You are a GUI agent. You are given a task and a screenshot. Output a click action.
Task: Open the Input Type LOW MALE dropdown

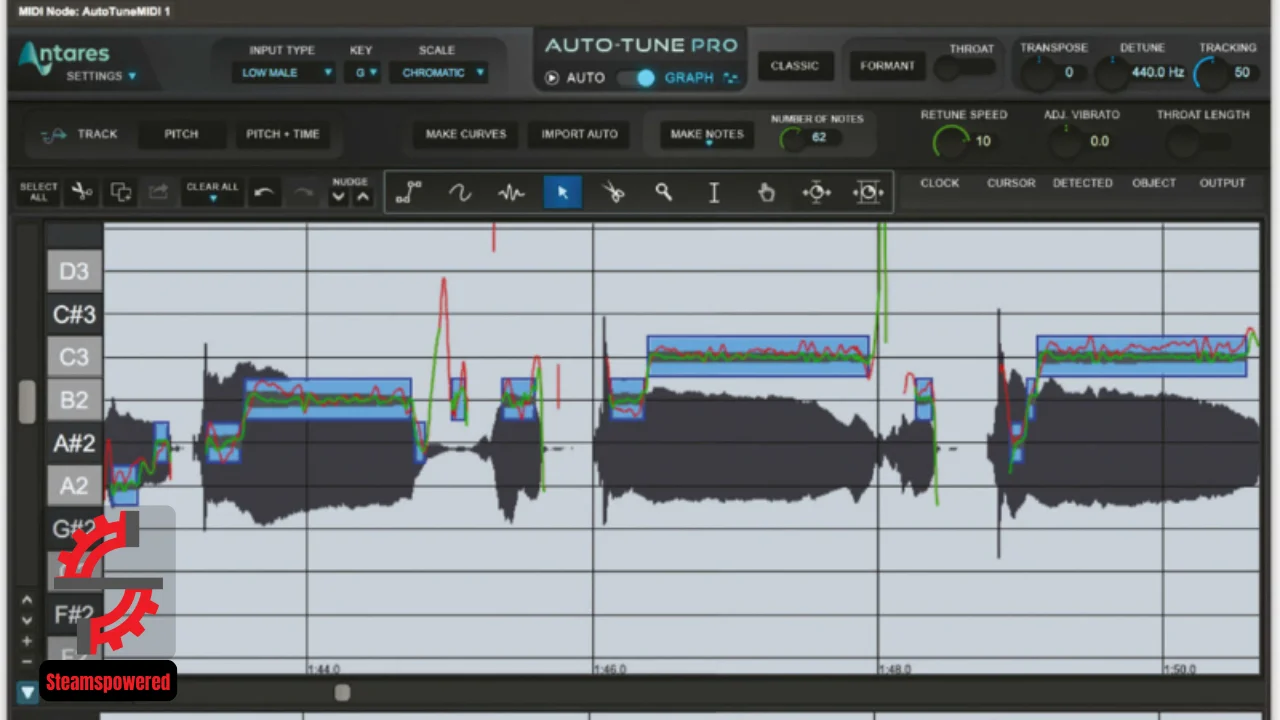283,73
